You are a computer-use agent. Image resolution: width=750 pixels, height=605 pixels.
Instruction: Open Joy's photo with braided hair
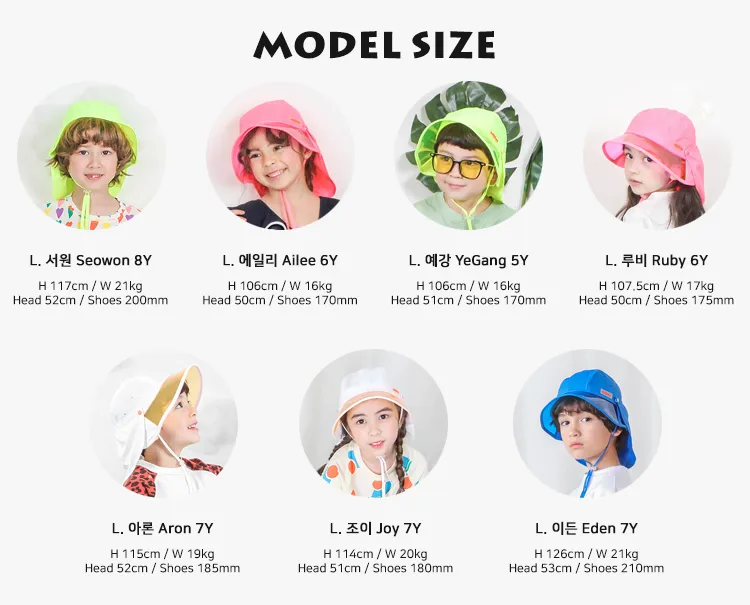374,423
